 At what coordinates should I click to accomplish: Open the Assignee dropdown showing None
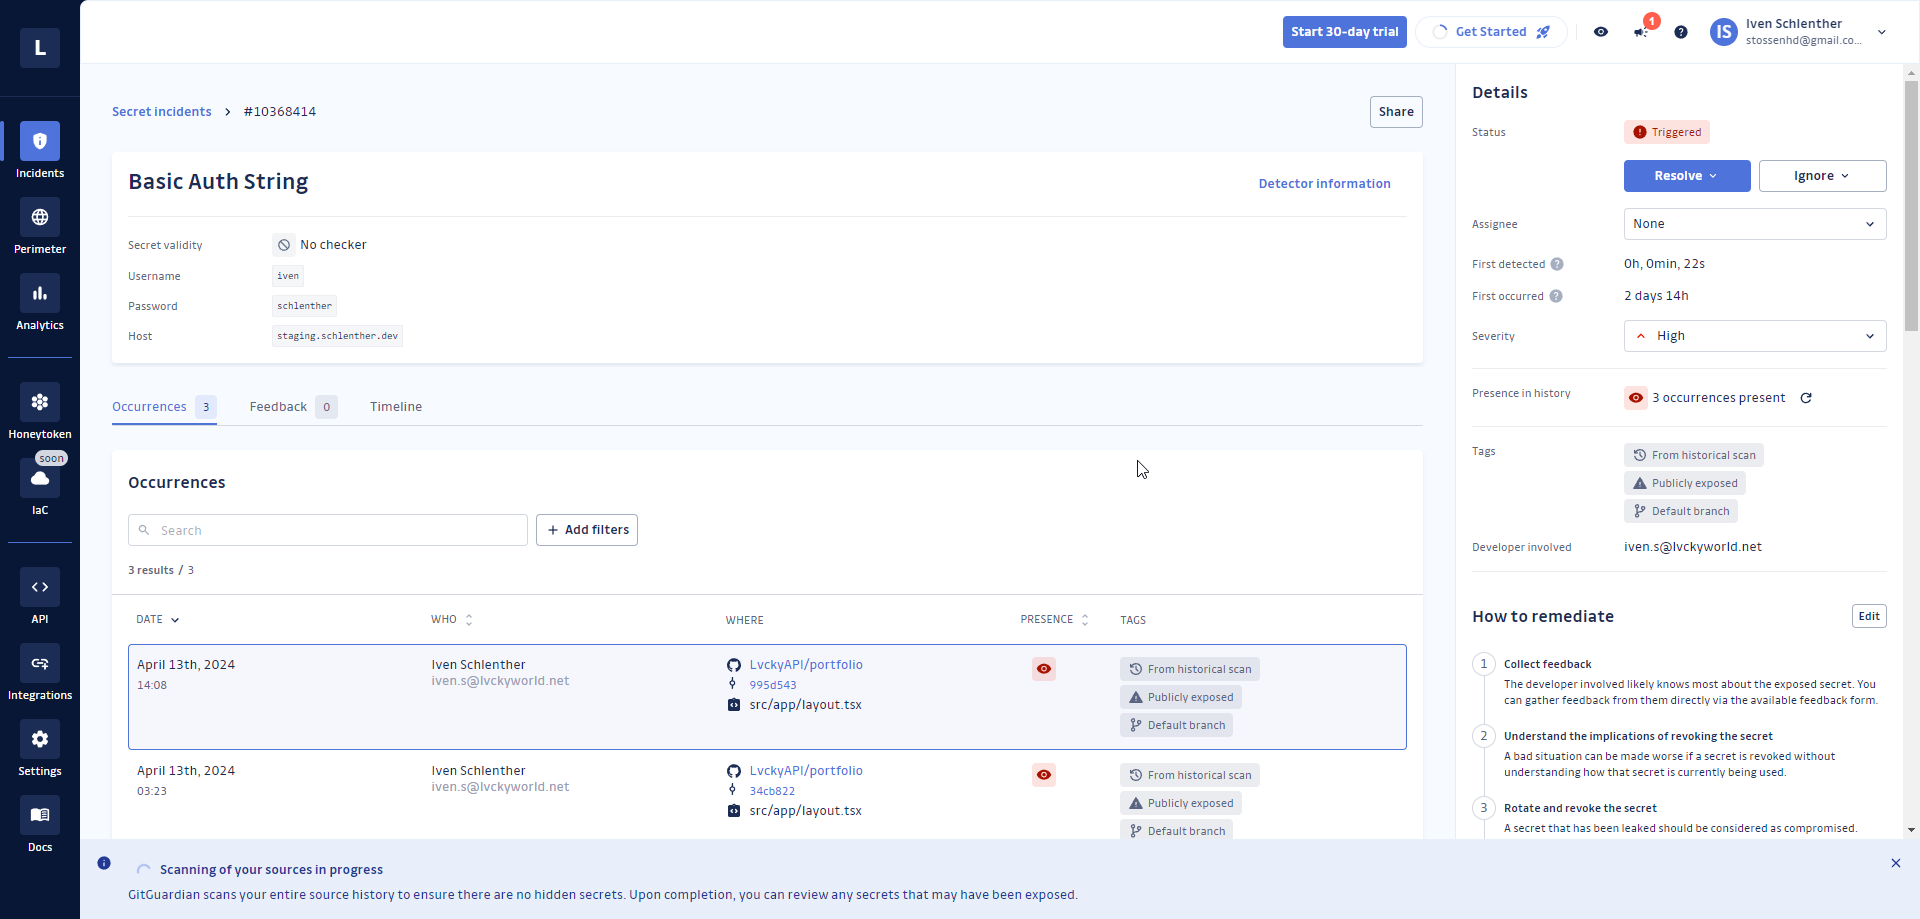[1754, 224]
